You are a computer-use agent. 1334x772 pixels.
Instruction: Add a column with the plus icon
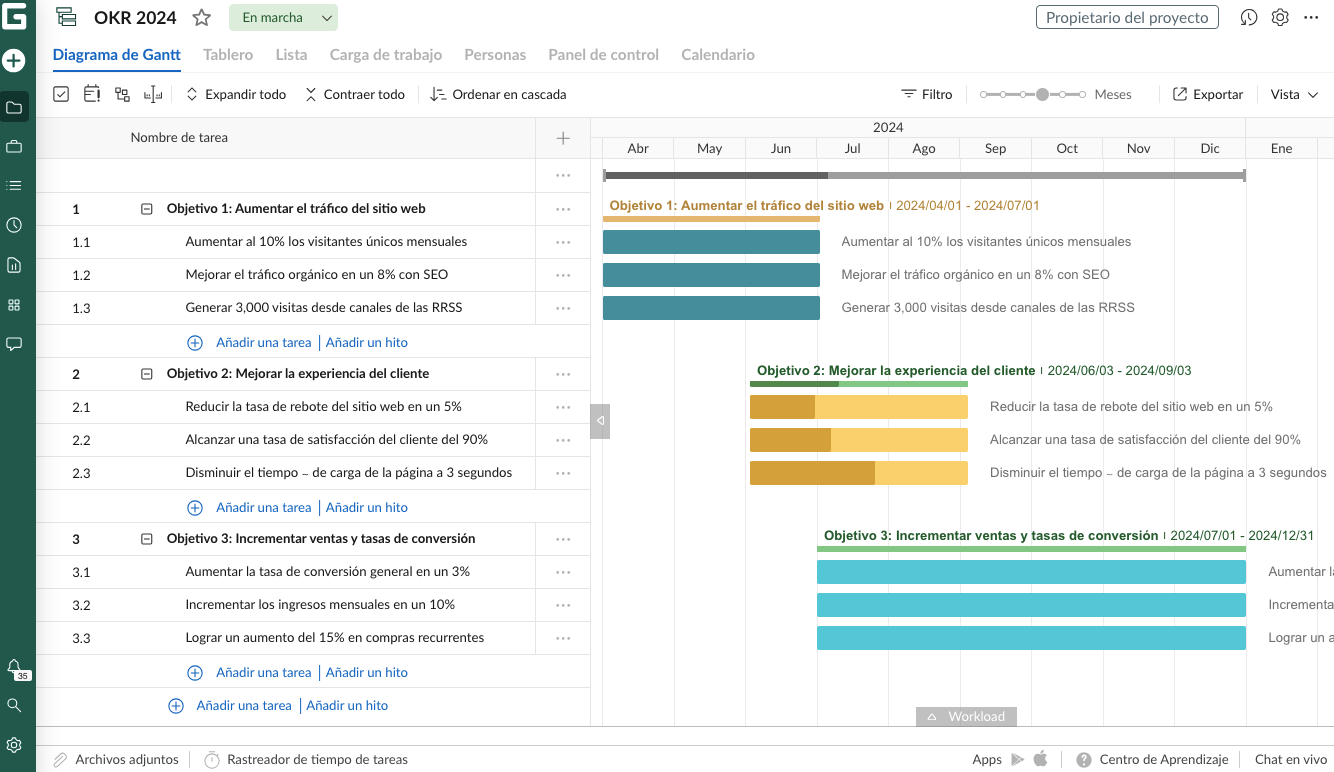[x=563, y=138]
